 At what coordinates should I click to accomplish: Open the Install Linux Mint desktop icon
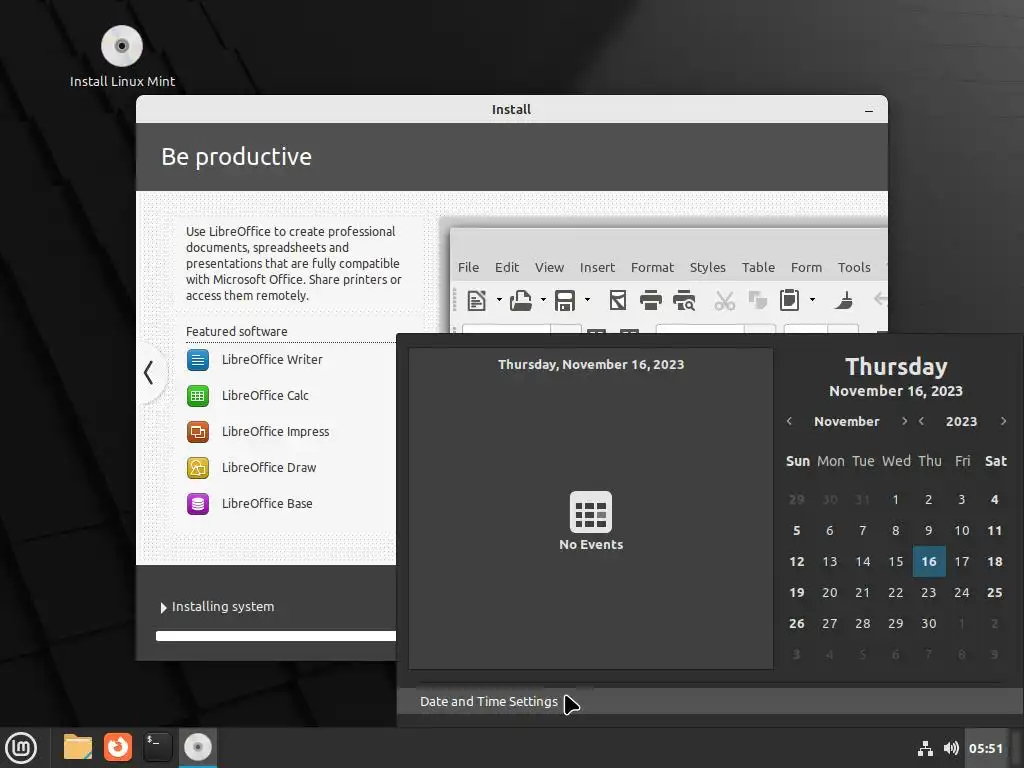122,57
